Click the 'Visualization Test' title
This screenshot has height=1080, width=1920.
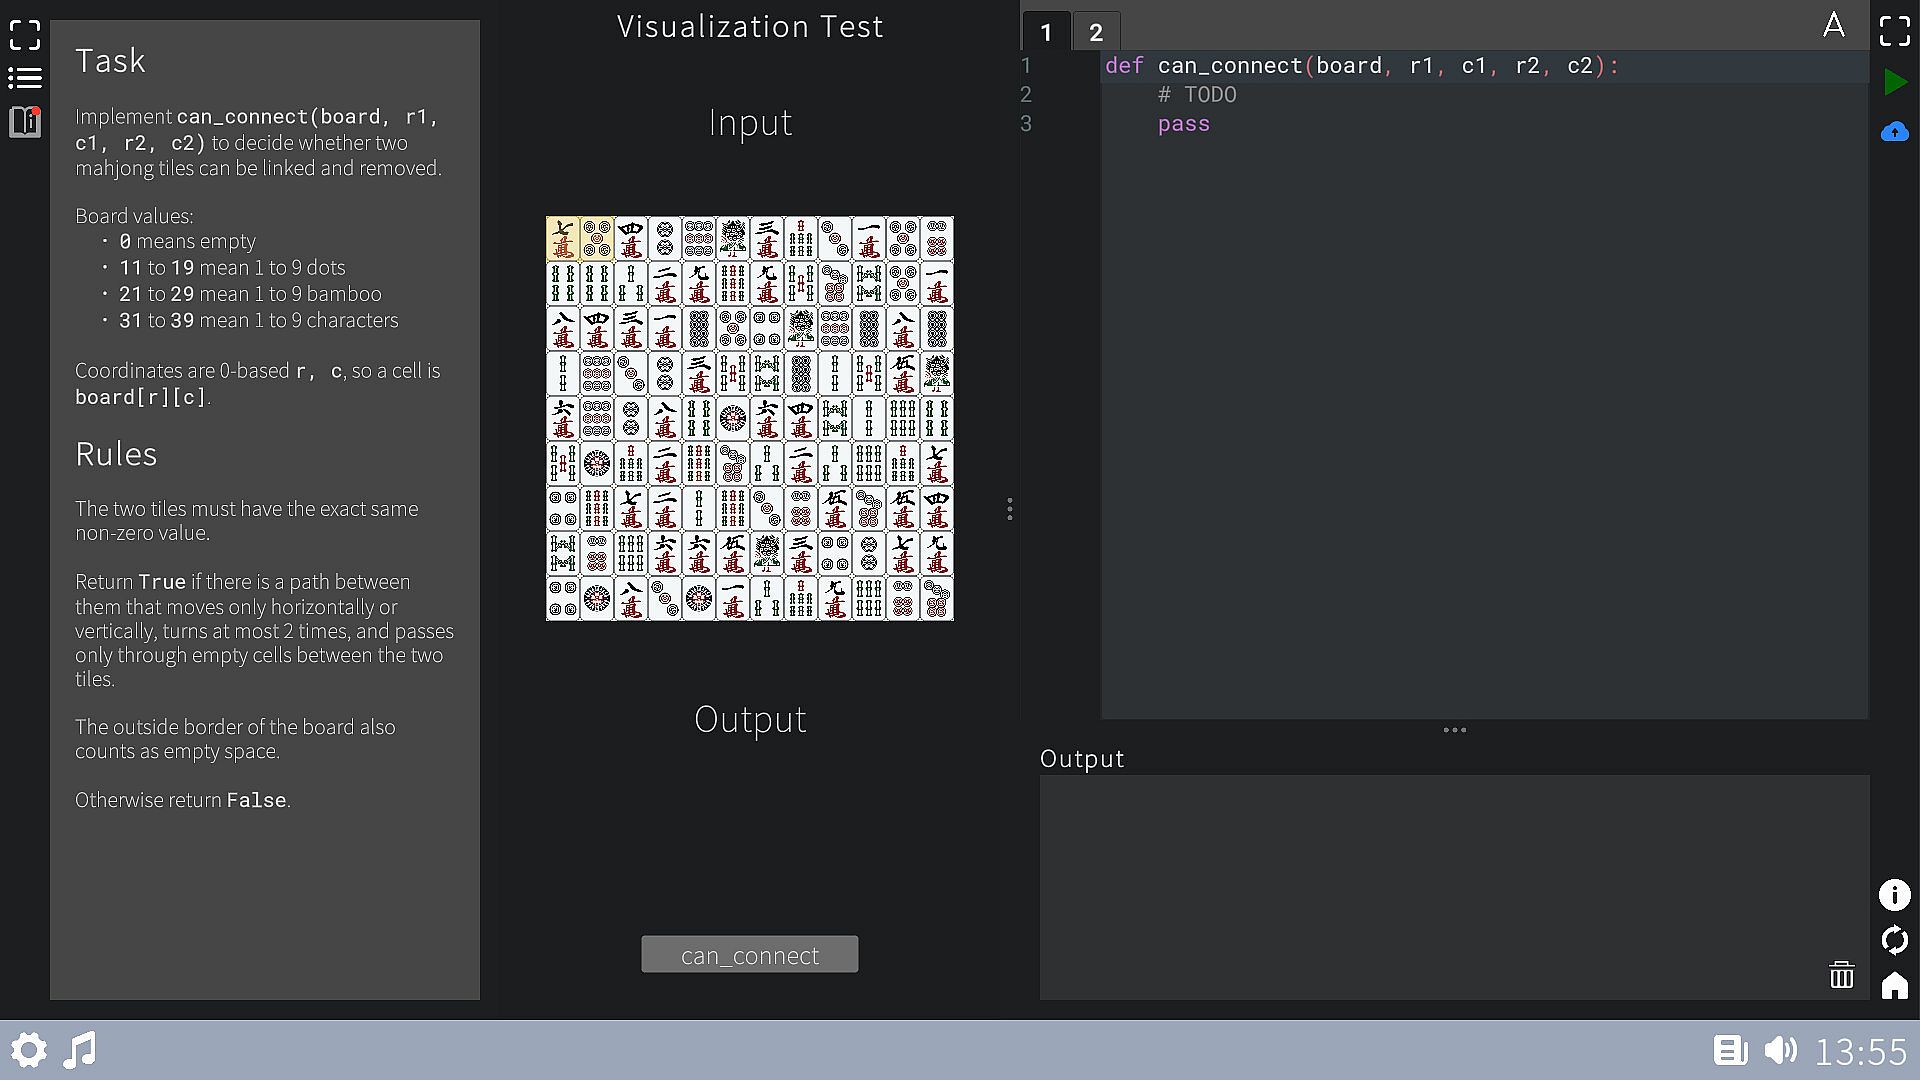pos(749,26)
